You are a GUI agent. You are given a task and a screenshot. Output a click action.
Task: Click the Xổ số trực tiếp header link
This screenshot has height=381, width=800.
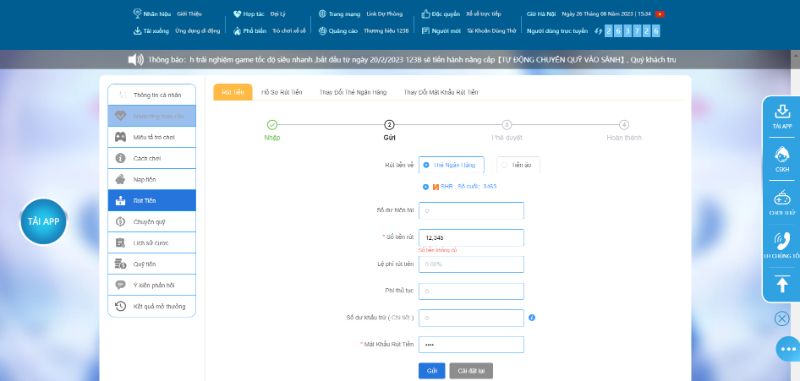point(484,14)
